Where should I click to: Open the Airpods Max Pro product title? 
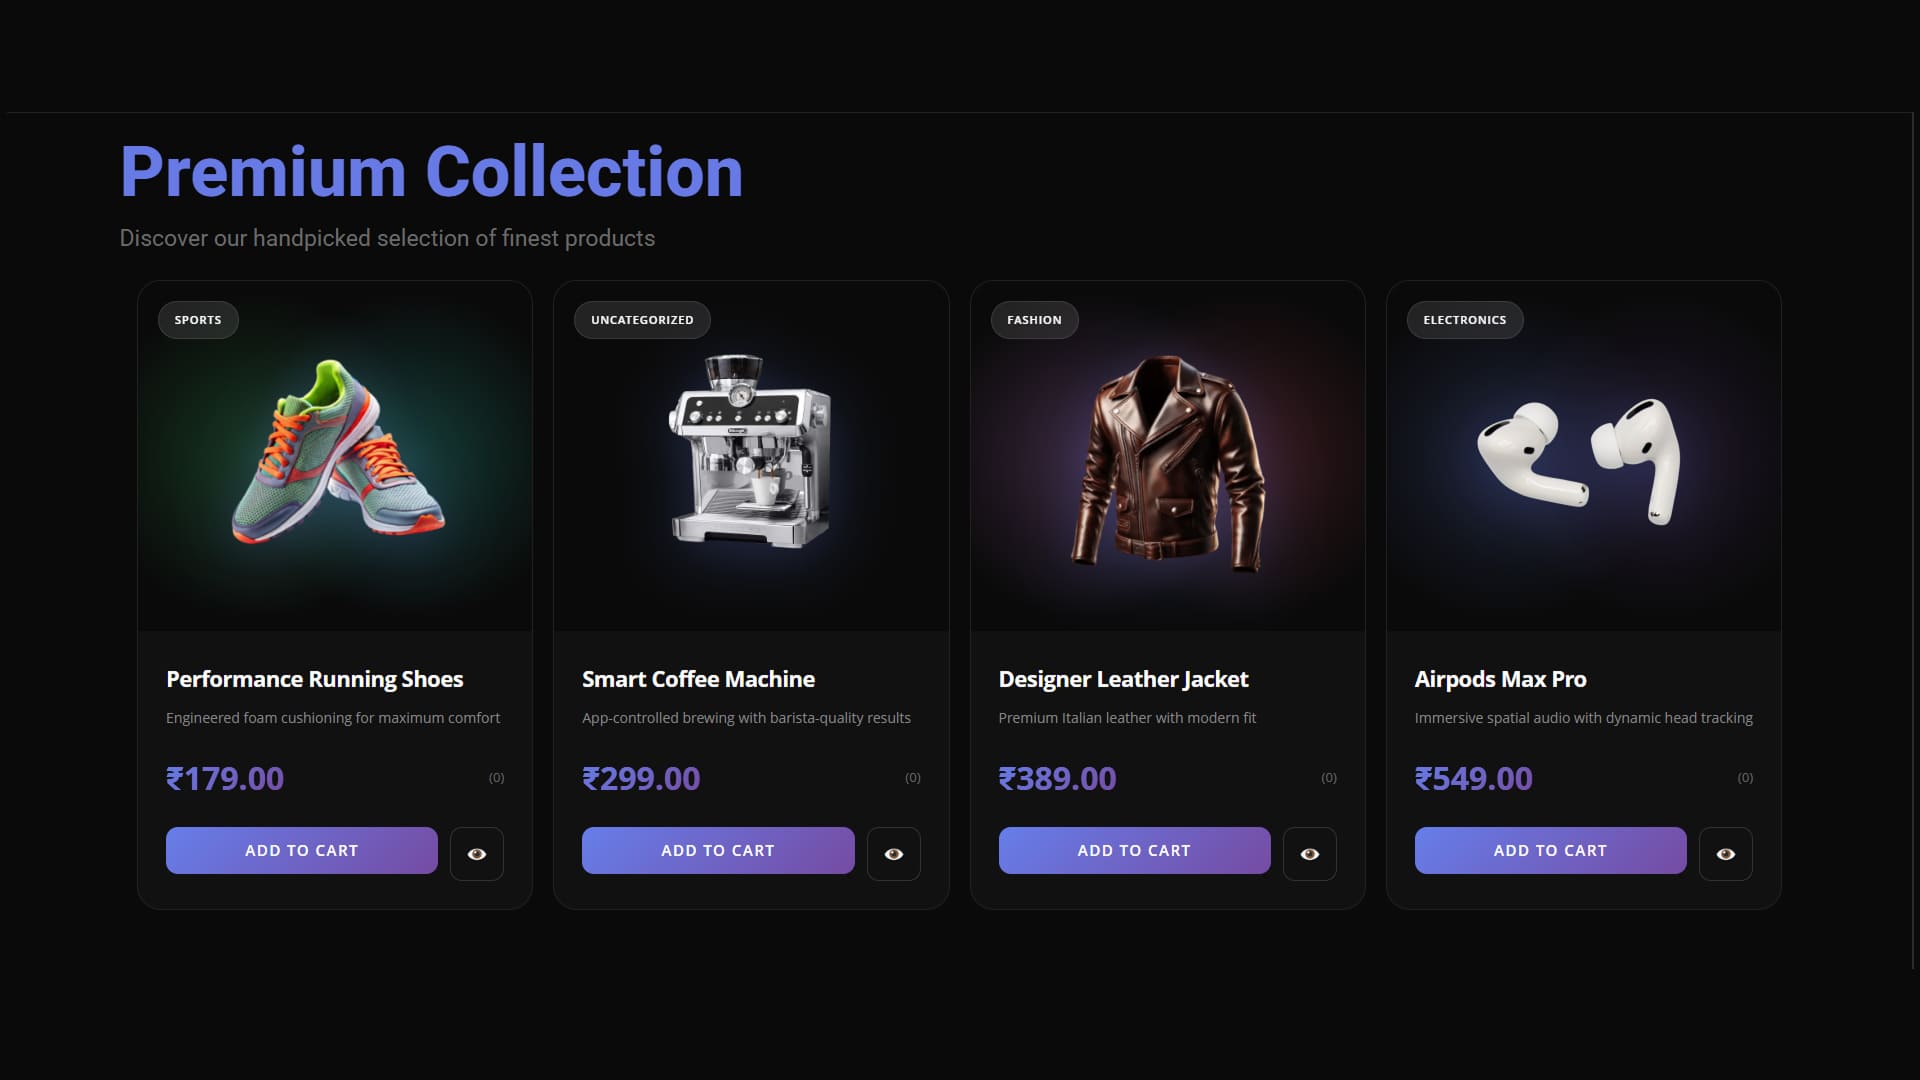pyautogui.click(x=1499, y=679)
